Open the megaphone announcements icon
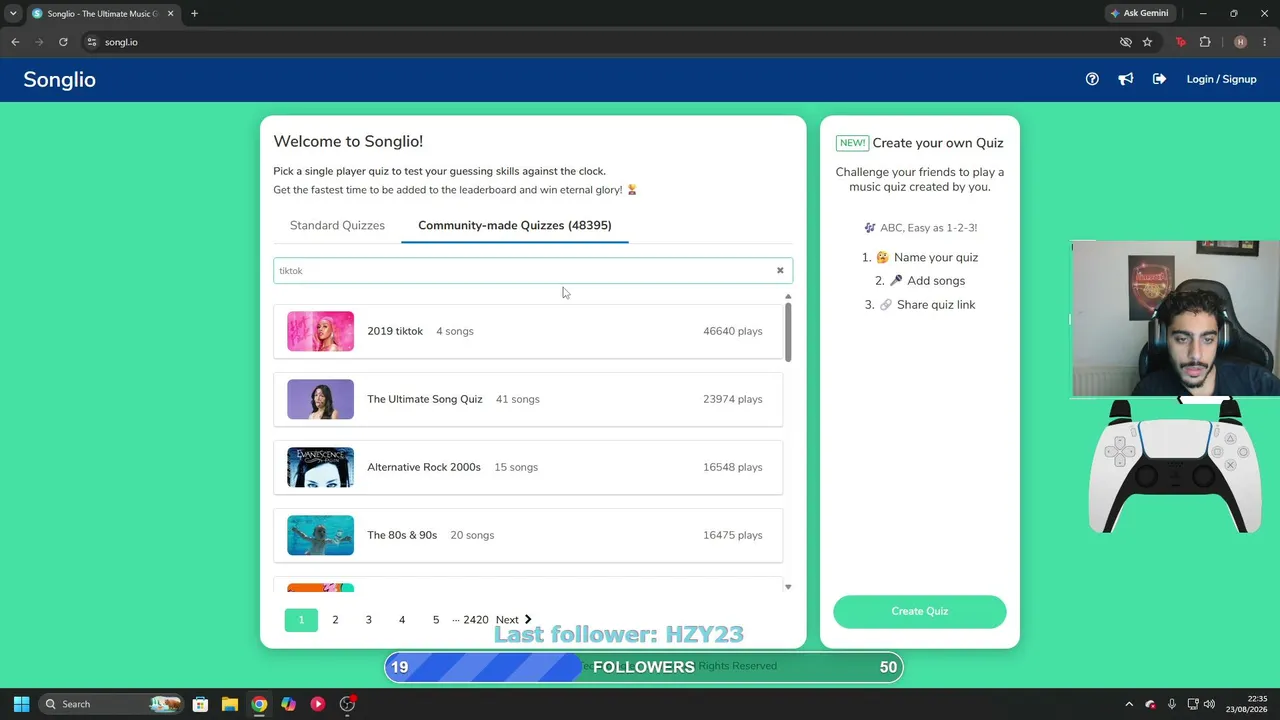This screenshot has width=1280, height=720. tap(1126, 79)
